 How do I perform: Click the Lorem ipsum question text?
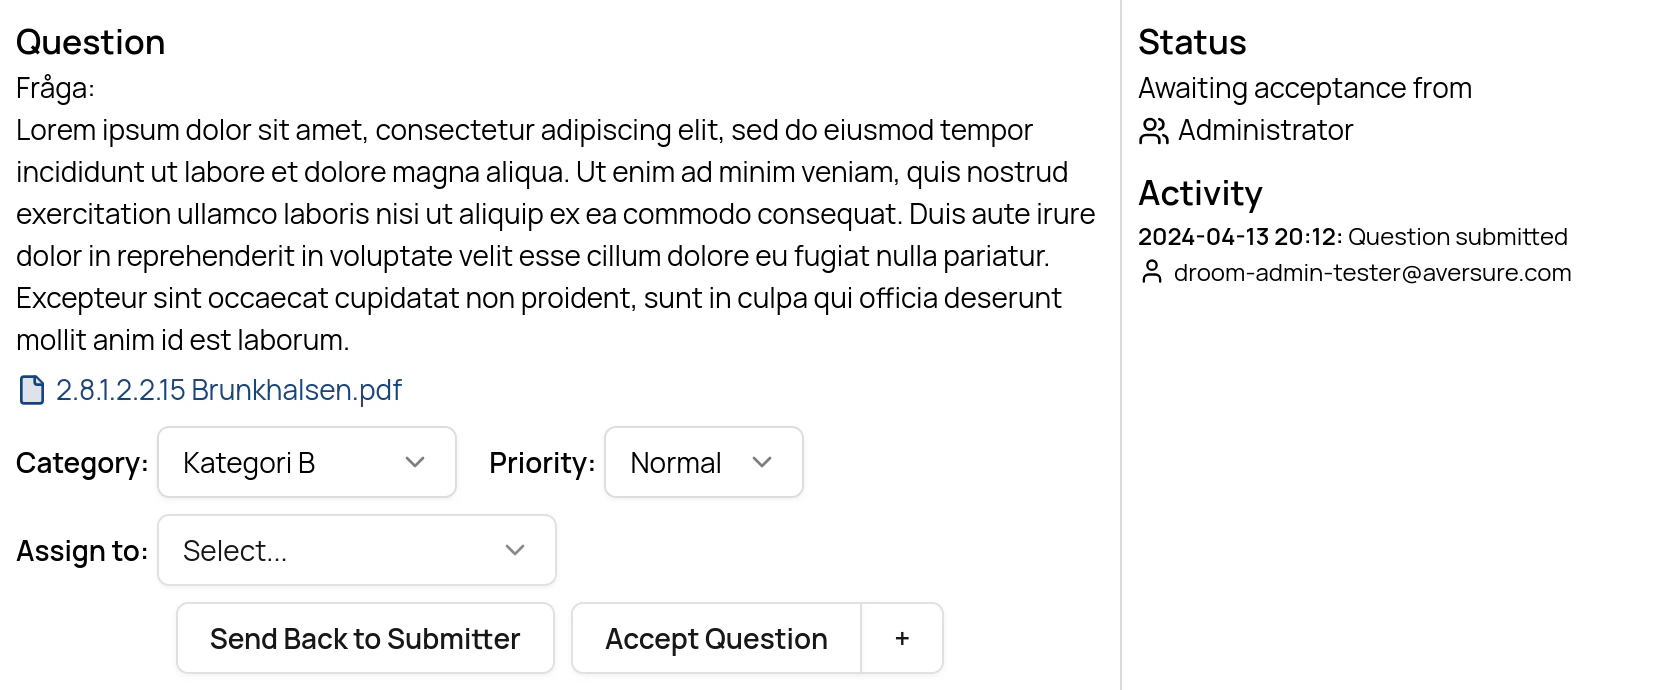pos(540,235)
